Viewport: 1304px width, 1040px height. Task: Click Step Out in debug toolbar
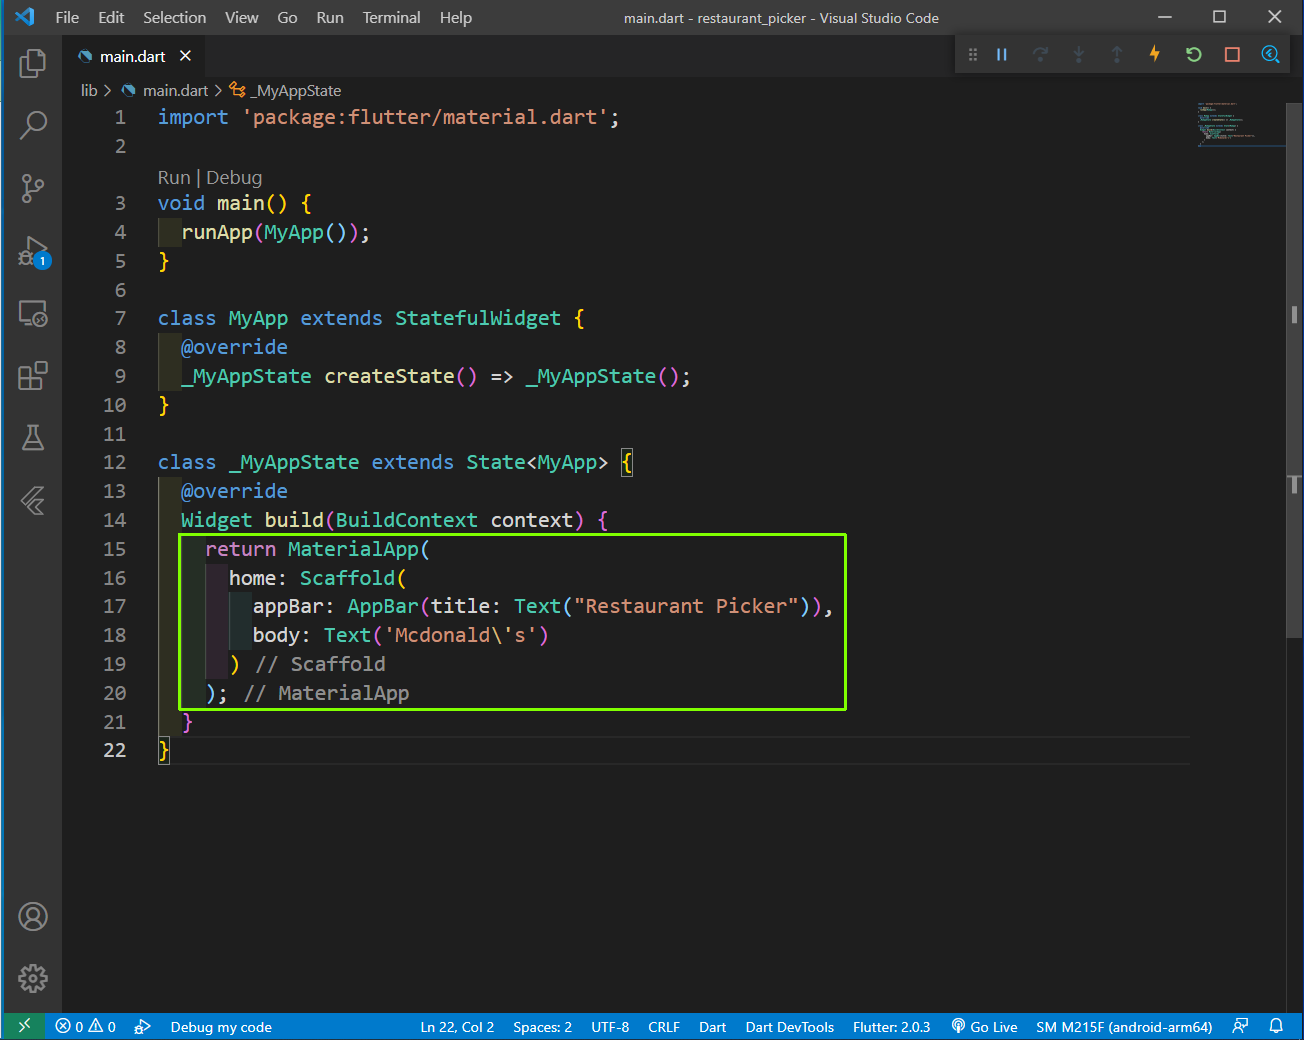1116,54
